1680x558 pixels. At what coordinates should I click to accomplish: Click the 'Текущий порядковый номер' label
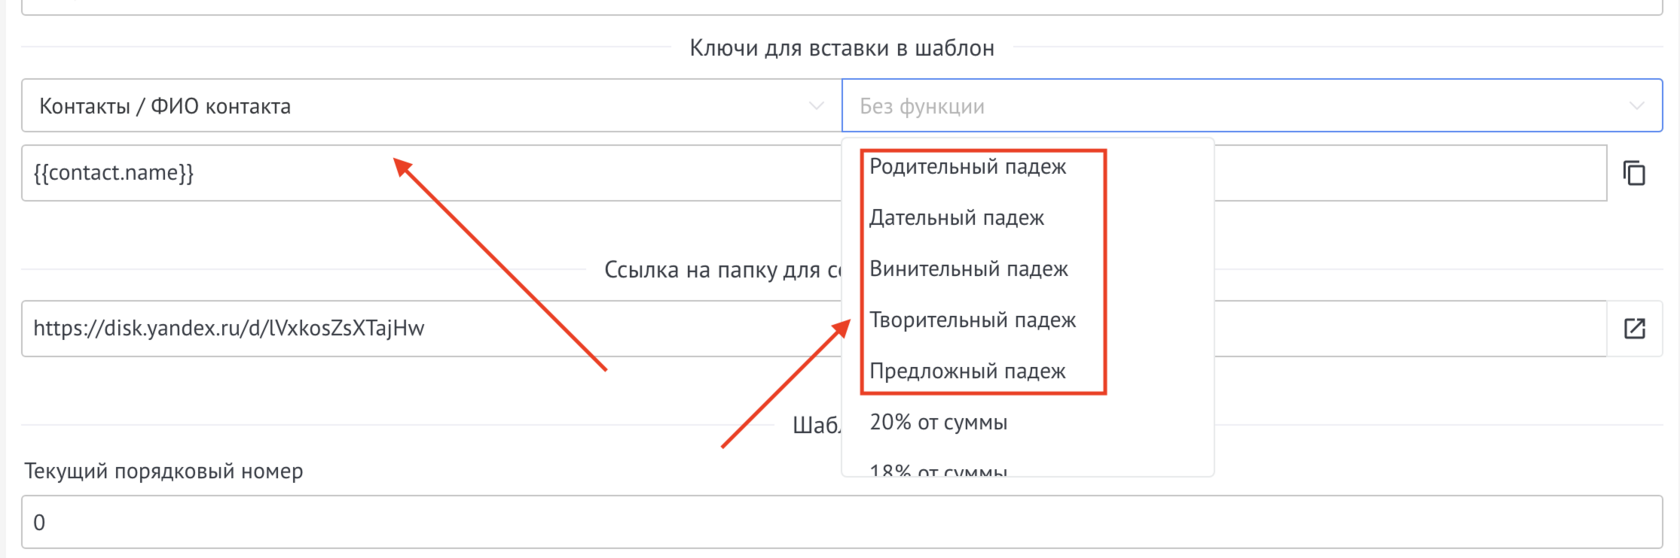(x=164, y=471)
